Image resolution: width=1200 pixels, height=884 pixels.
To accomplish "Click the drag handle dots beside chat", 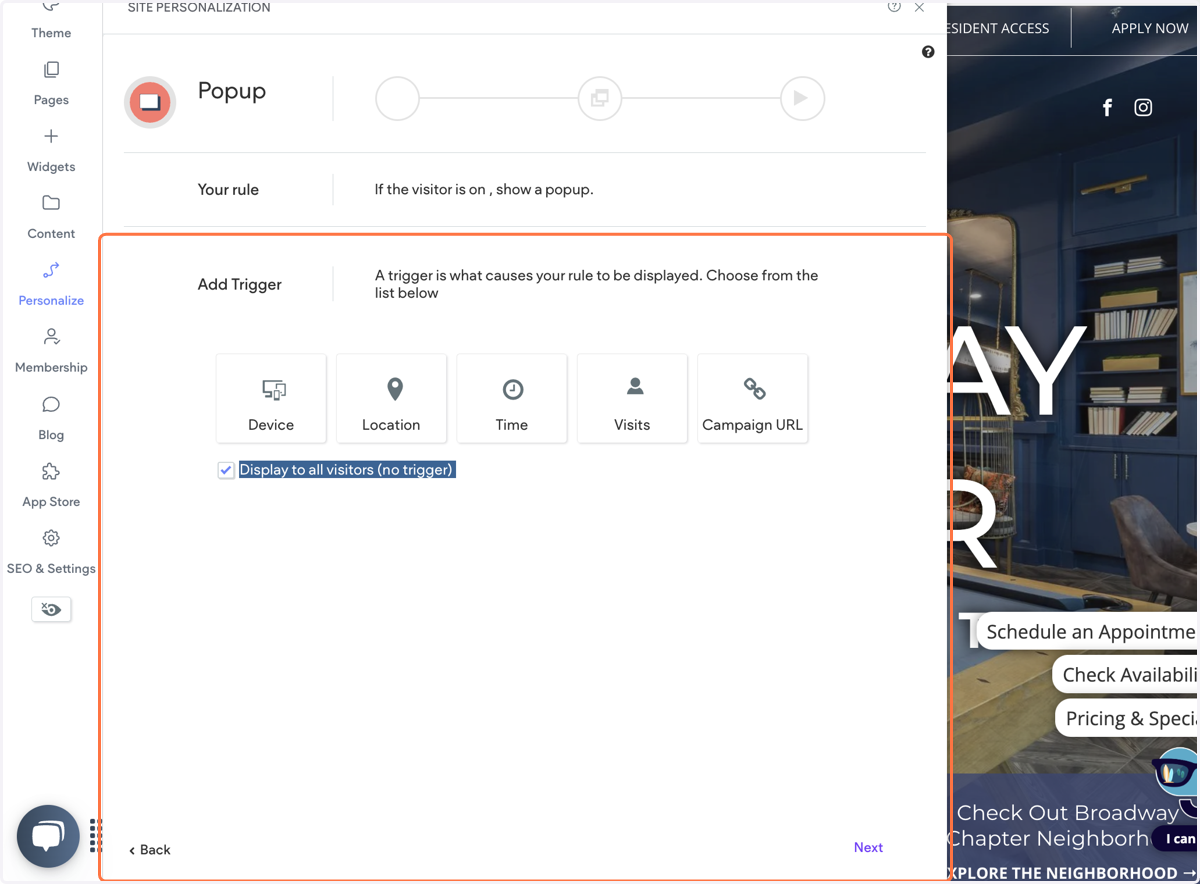I will (95, 836).
